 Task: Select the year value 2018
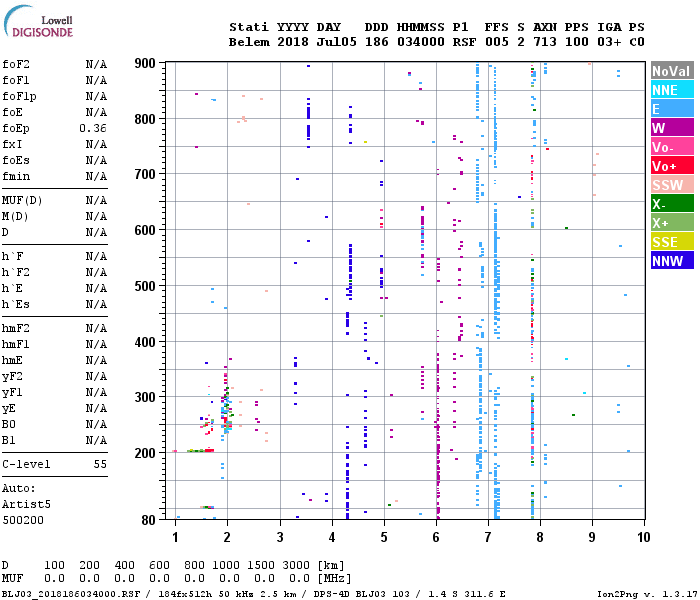click(x=293, y=42)
